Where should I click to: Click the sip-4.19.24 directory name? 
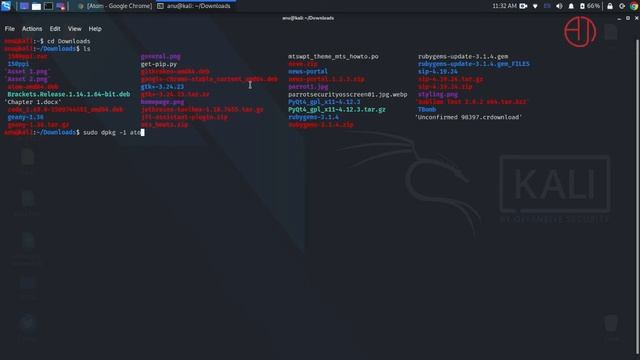[438, 71]
